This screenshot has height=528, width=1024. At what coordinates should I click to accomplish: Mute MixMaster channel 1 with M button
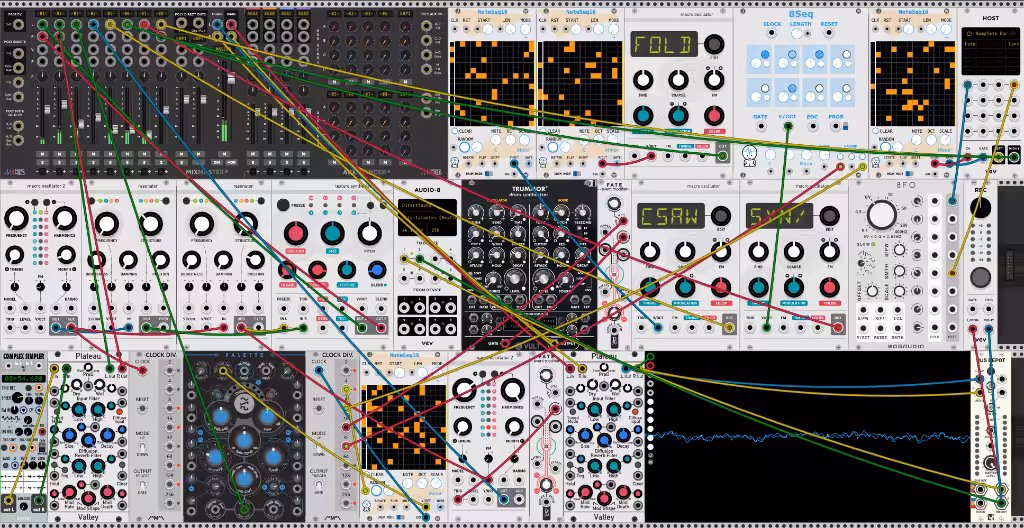click(42, 154)
